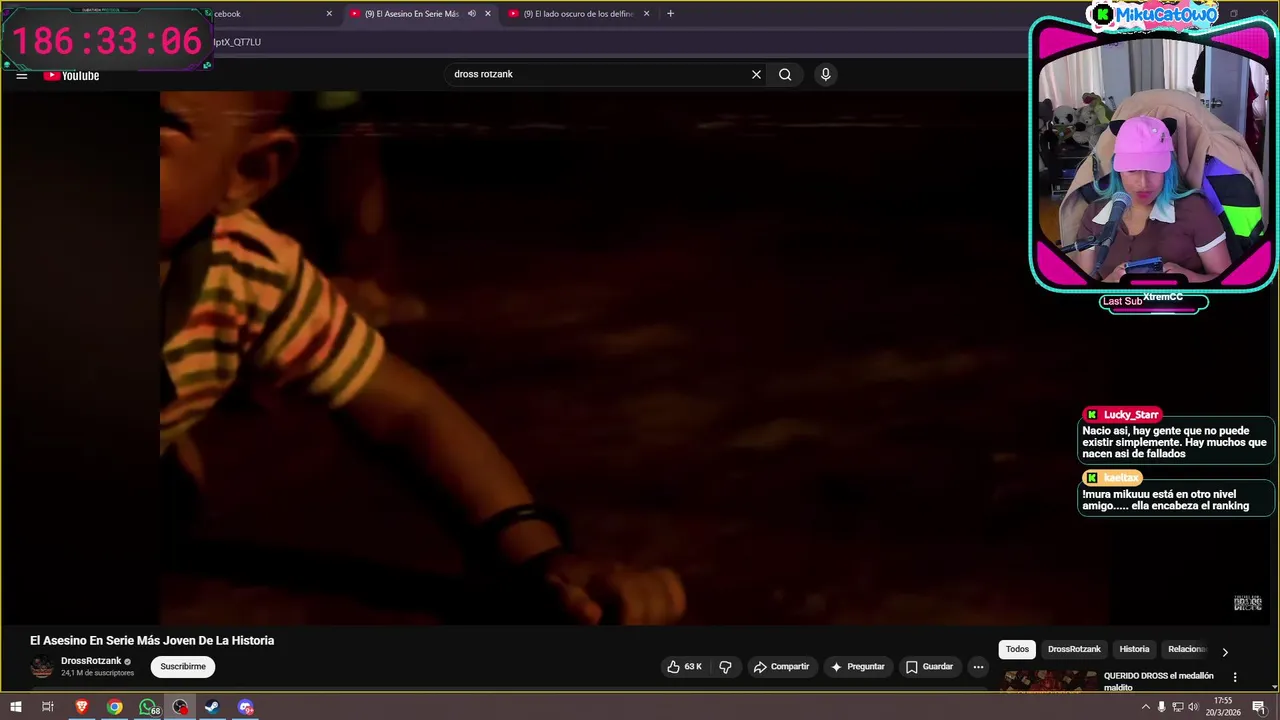Open options for QUERIDO DROSS video

click(1235, 677)
